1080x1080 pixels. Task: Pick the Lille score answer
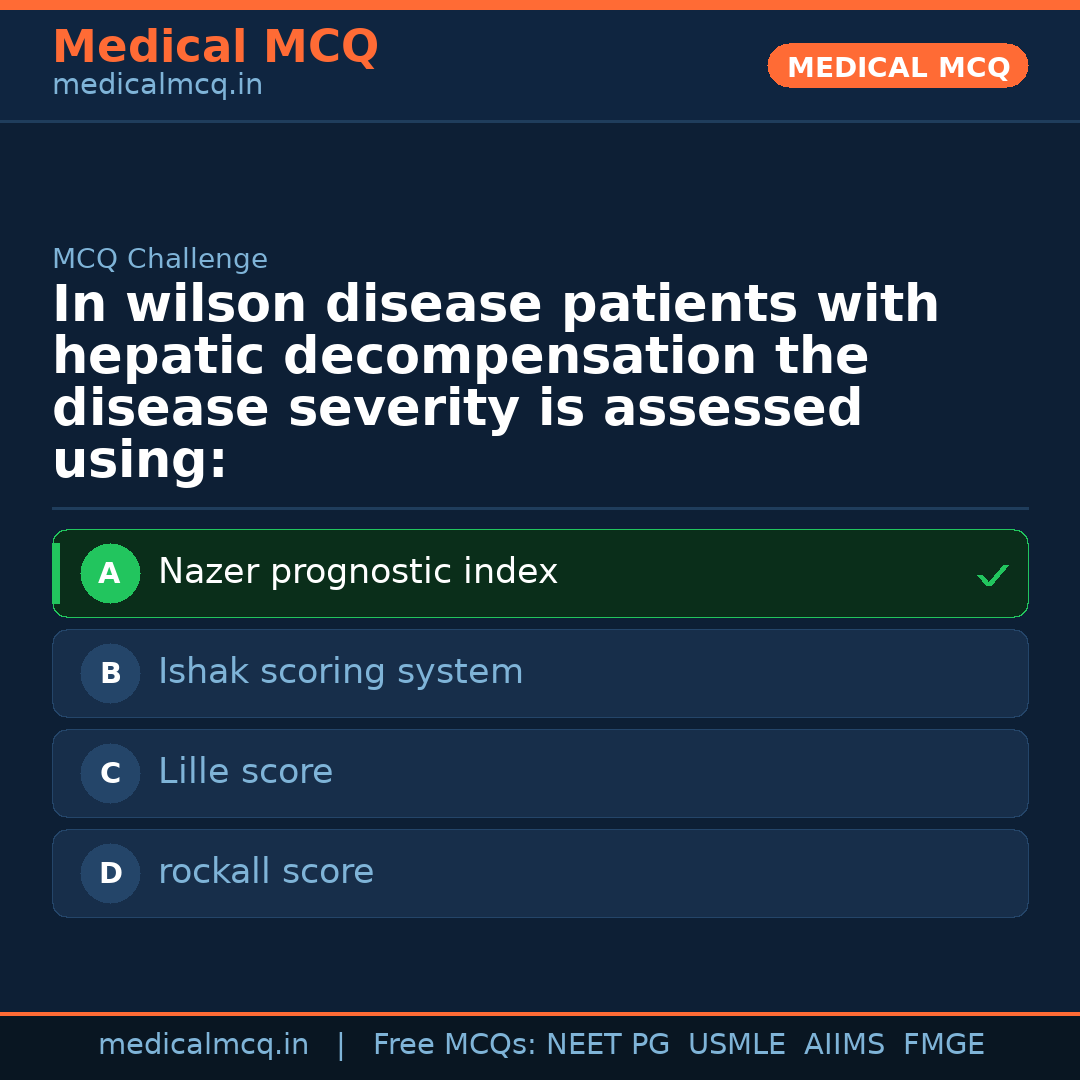(245, 772)
